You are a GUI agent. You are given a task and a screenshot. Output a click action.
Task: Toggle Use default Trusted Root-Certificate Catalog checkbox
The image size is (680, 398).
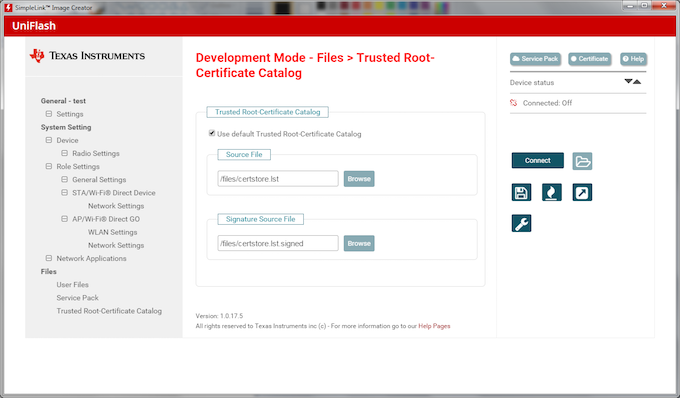point(212,133)
